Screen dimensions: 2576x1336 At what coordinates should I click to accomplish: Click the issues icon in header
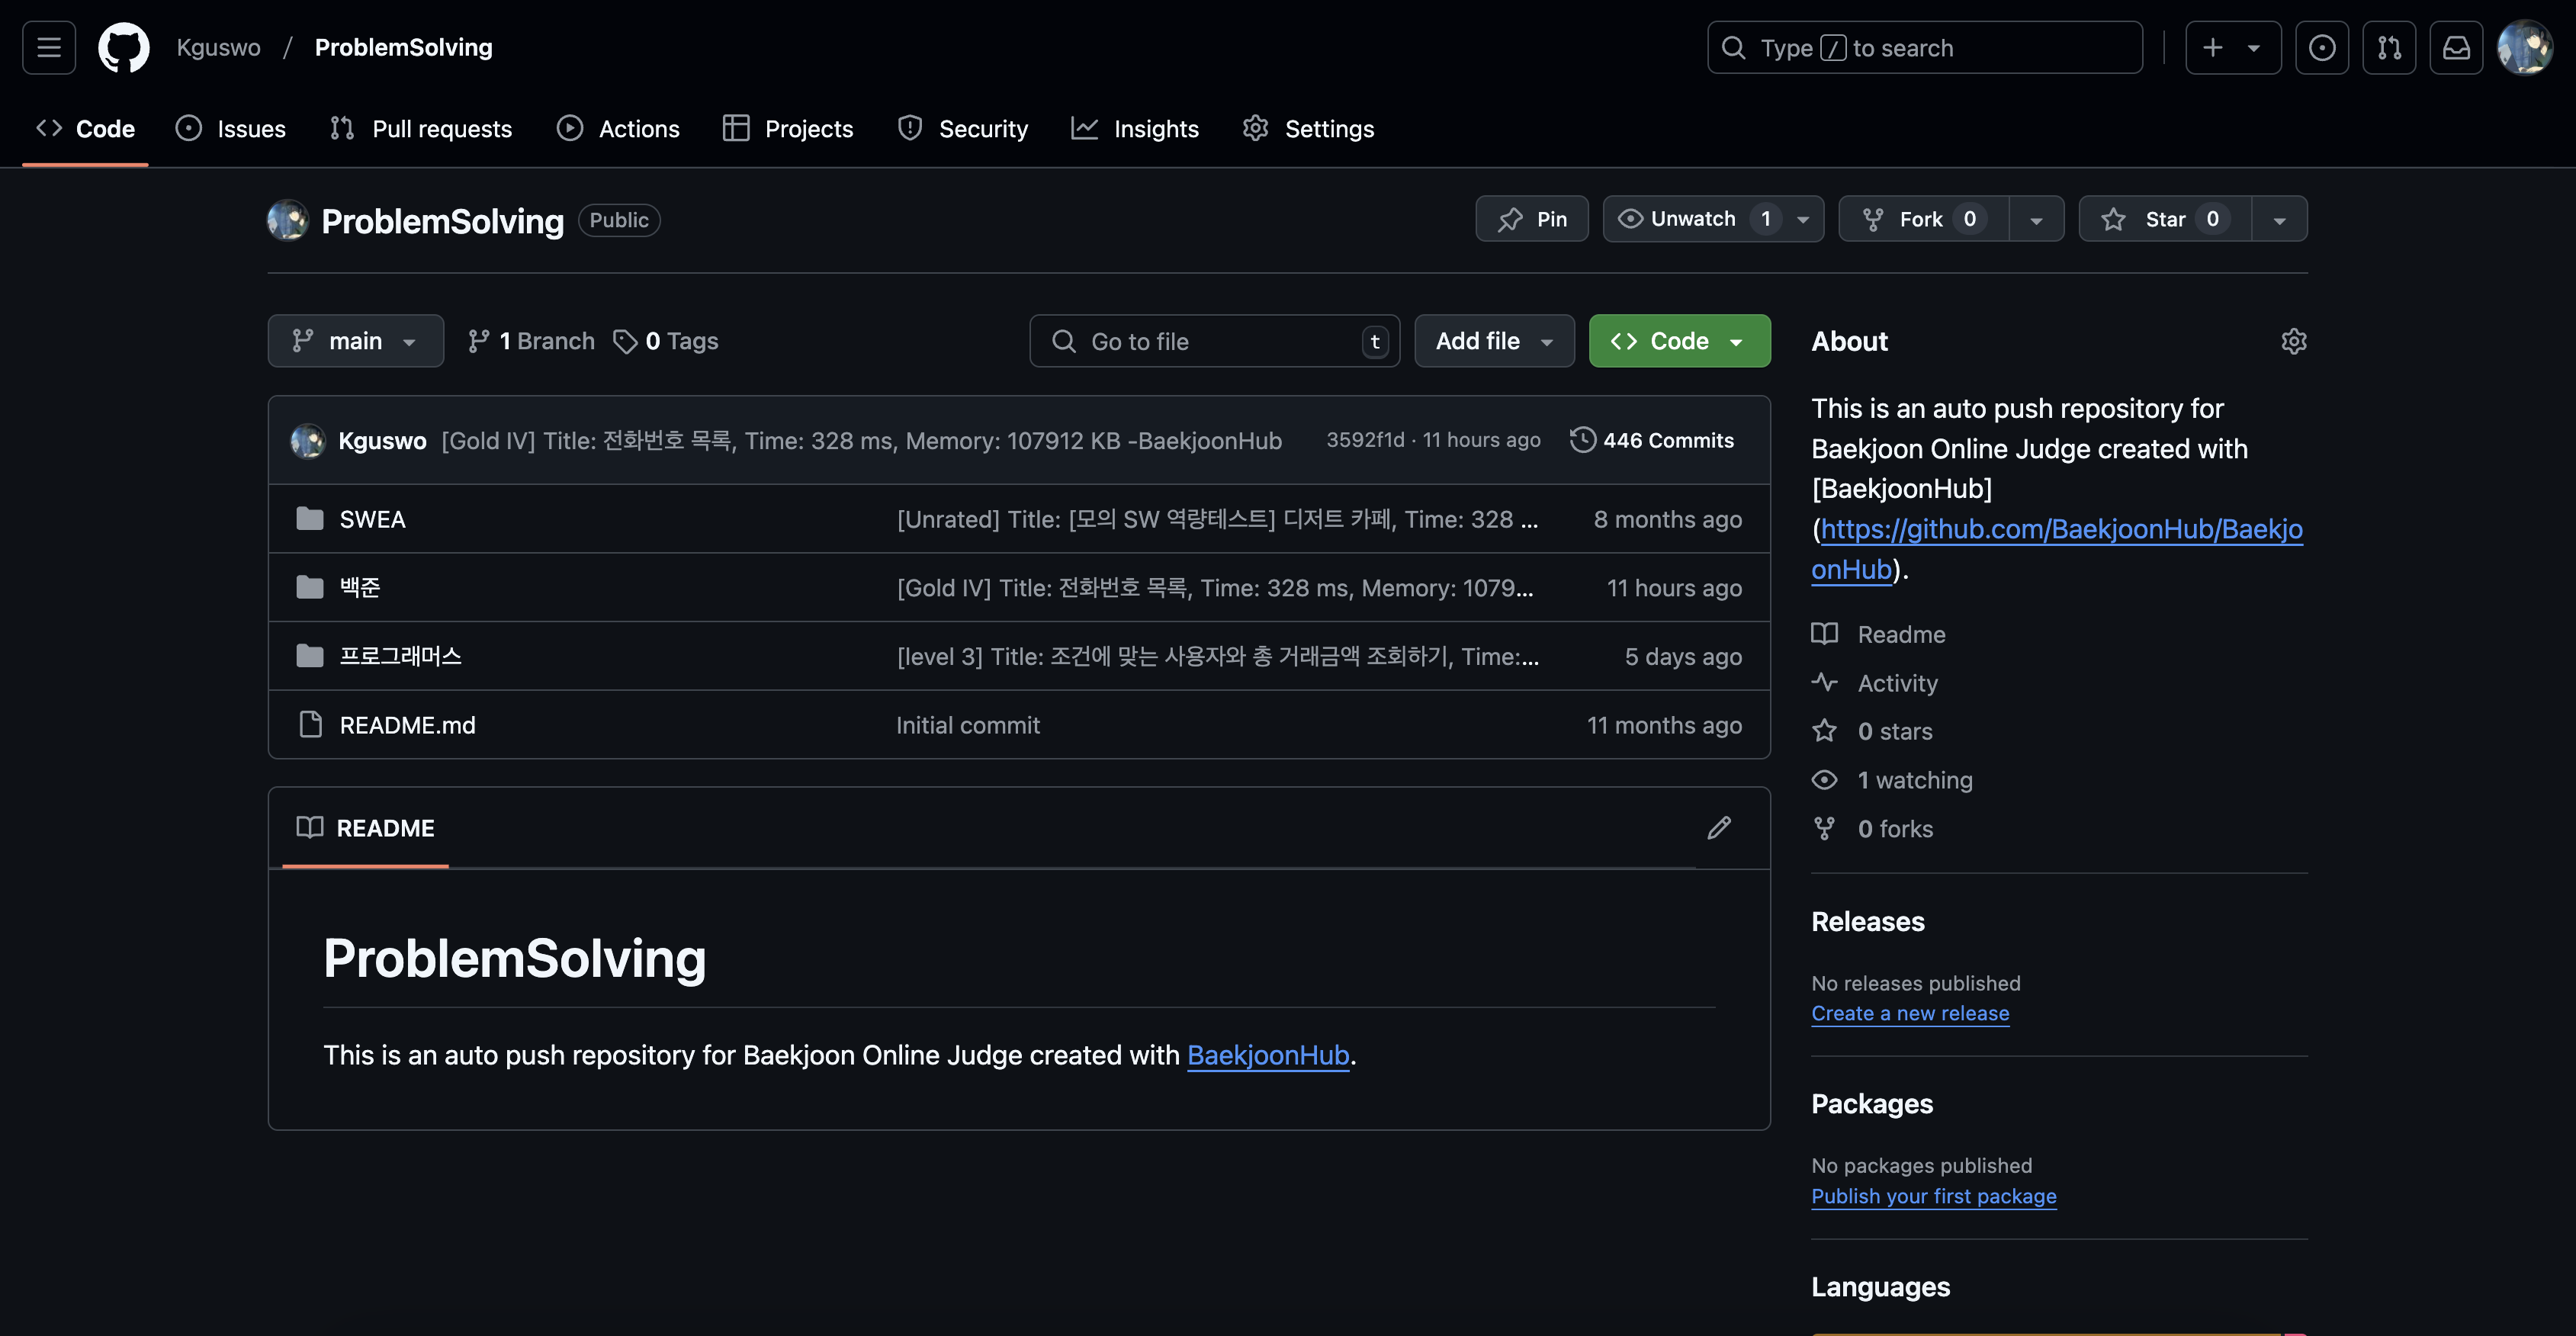(2322, 47)
